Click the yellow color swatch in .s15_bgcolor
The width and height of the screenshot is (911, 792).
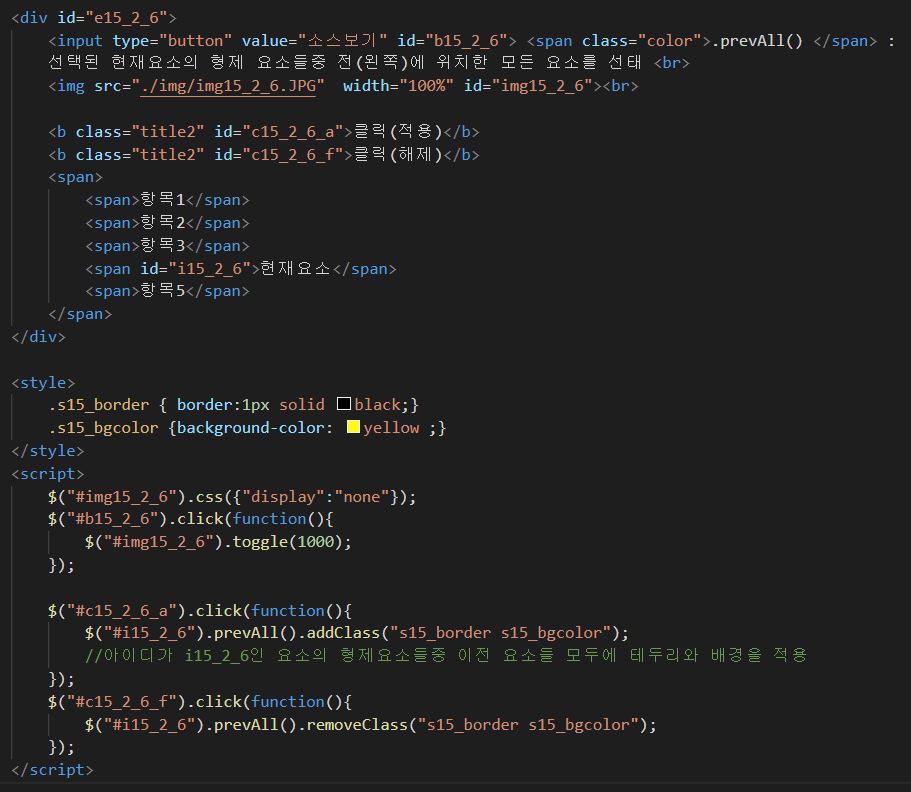point(353,427)
